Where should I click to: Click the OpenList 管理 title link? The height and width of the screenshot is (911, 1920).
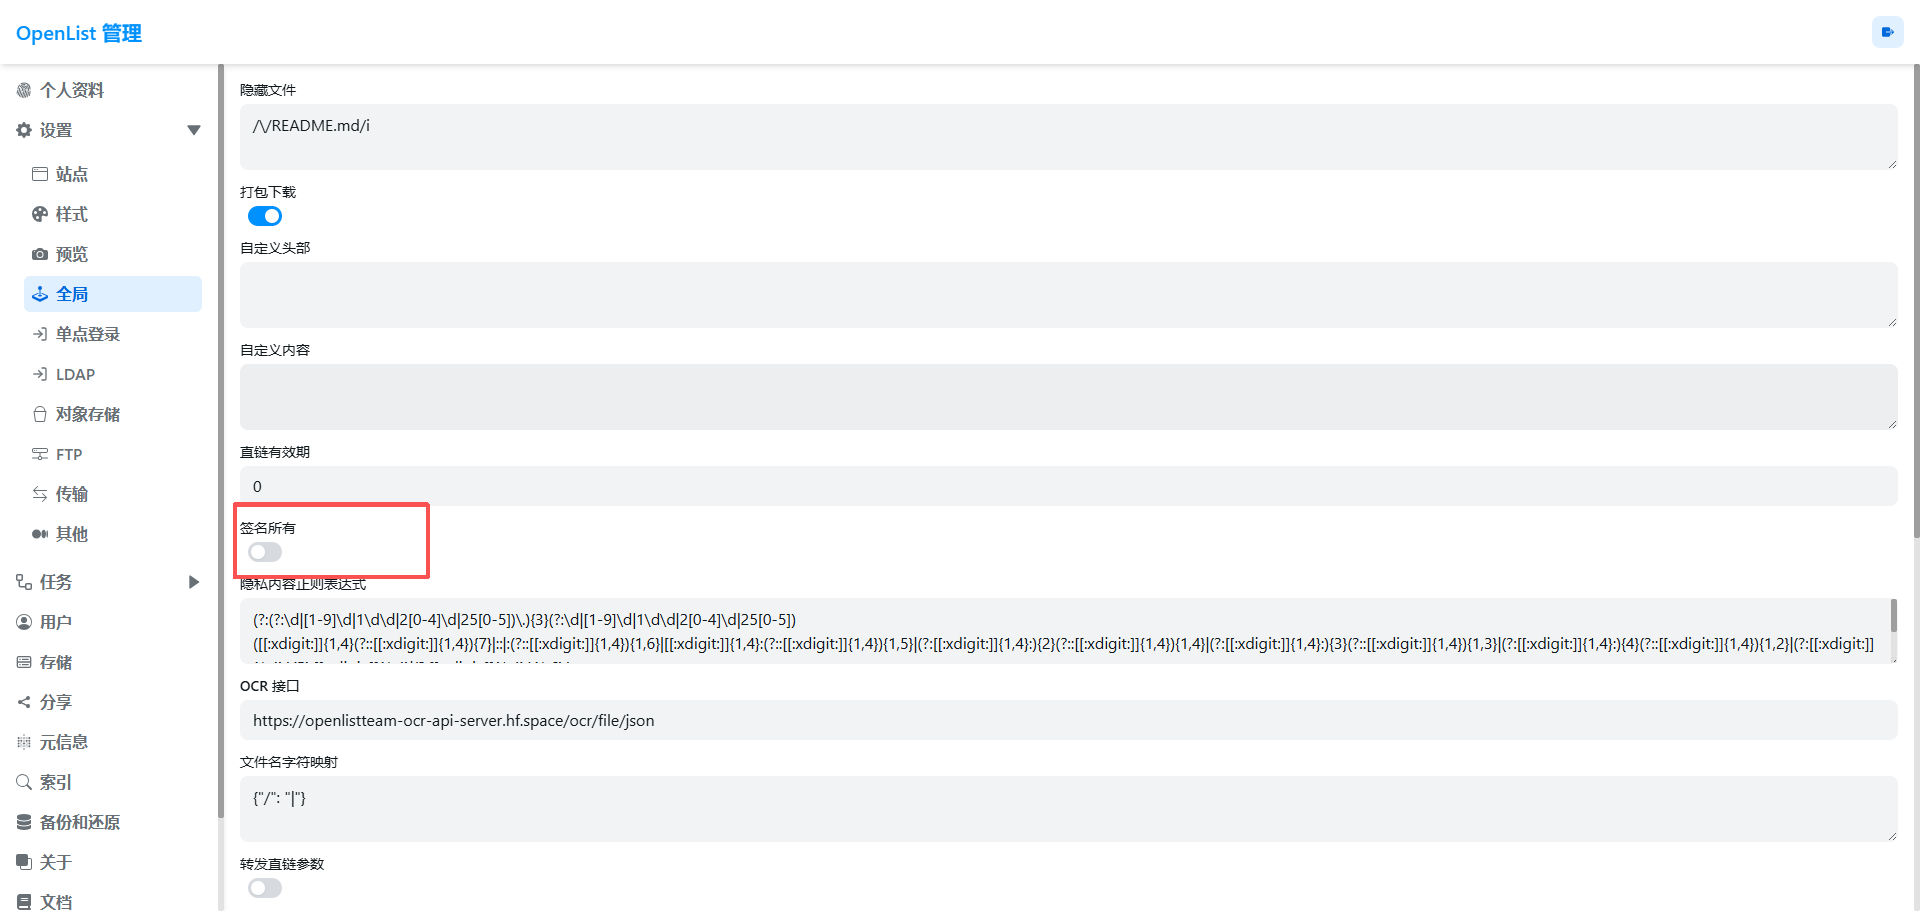click(x=79, y=33)
